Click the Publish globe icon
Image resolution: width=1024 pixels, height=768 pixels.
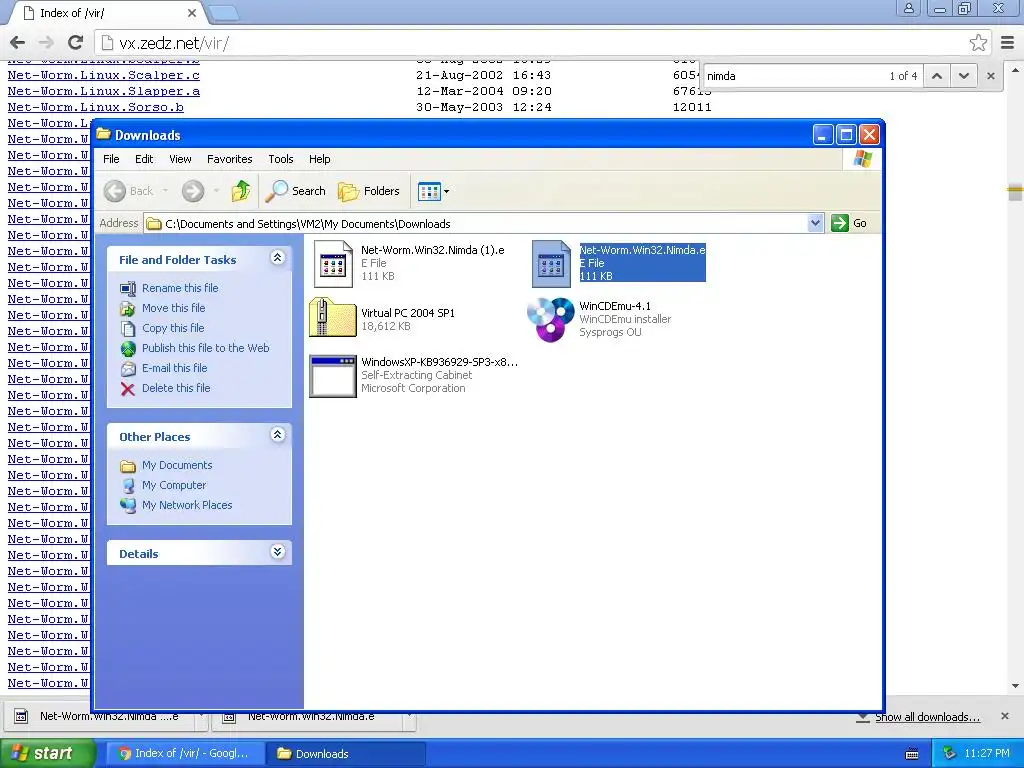coord(128,349)
